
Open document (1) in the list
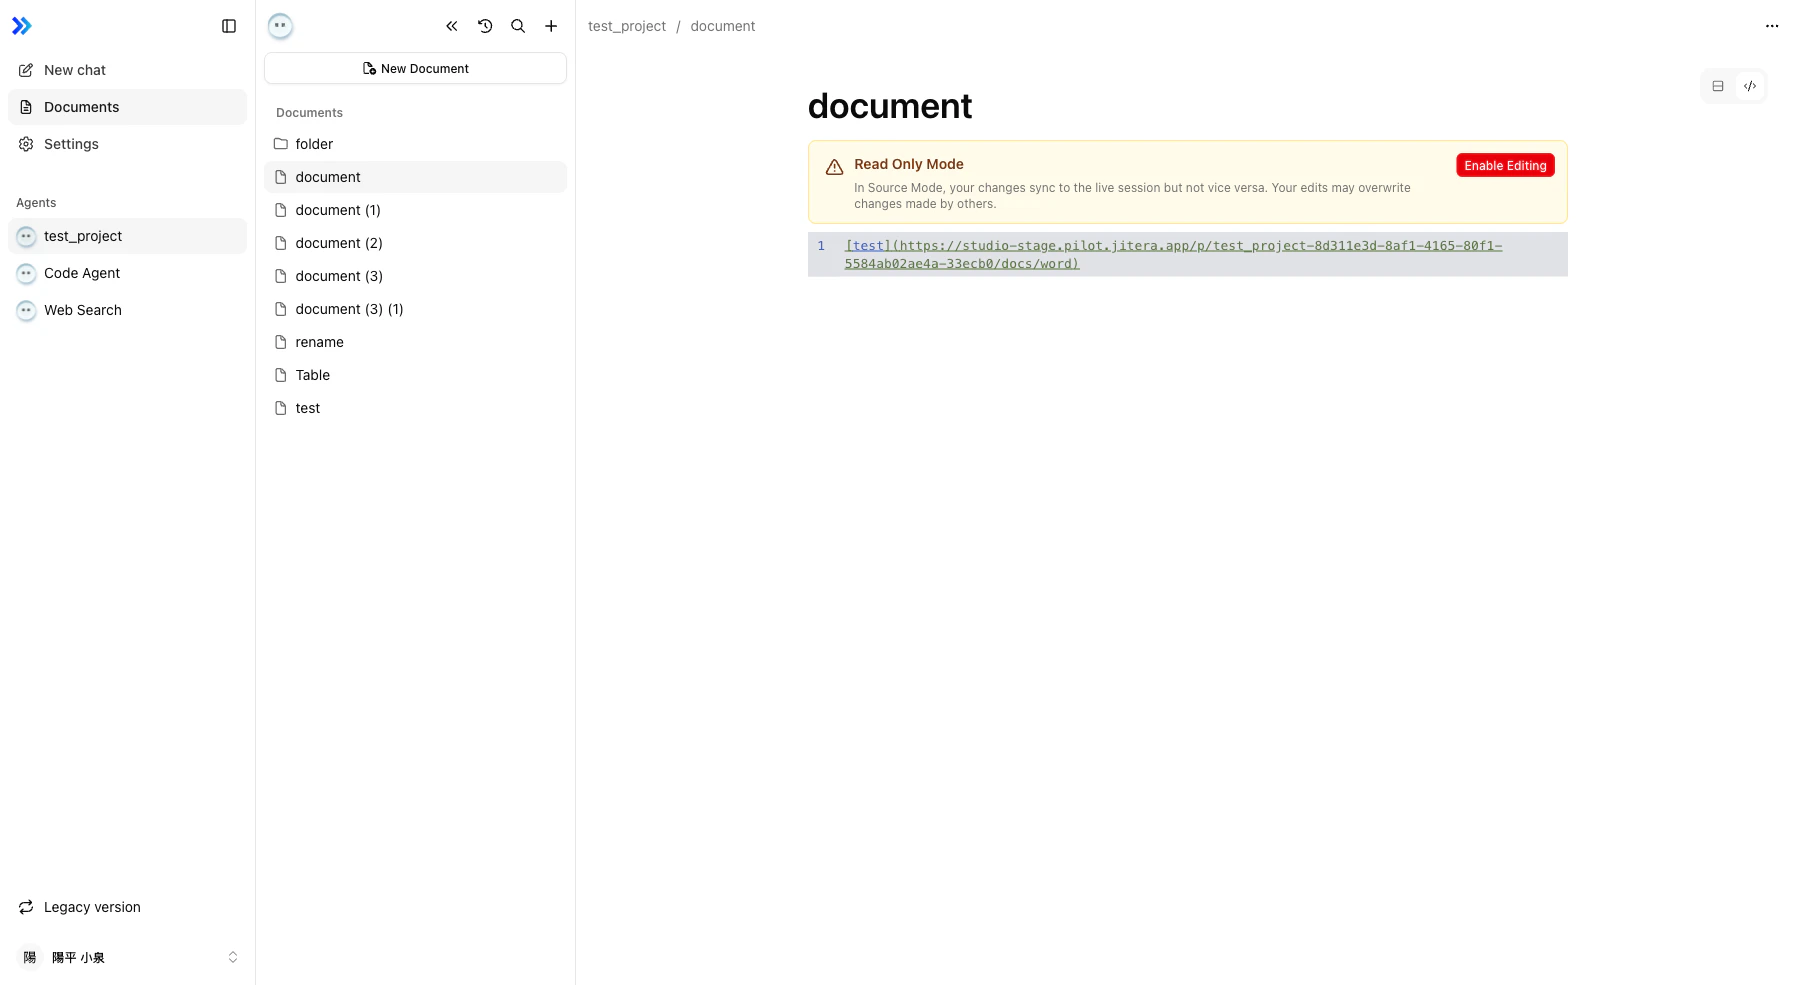point(415,210)
